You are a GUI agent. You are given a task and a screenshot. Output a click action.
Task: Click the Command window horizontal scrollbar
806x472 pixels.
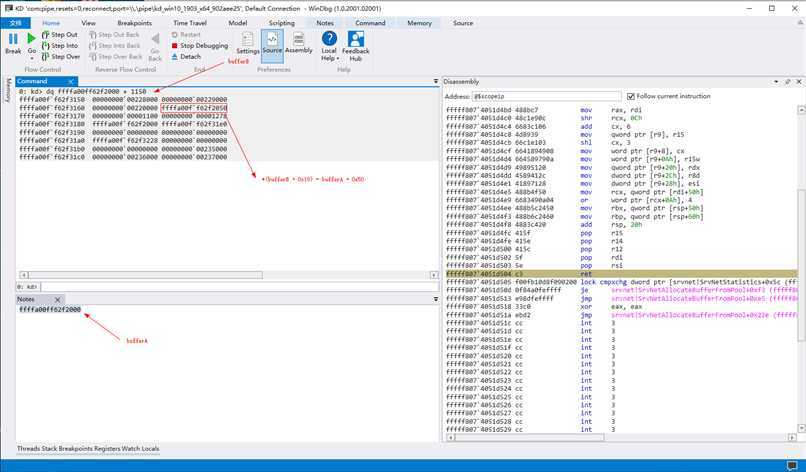click(228, 275)
